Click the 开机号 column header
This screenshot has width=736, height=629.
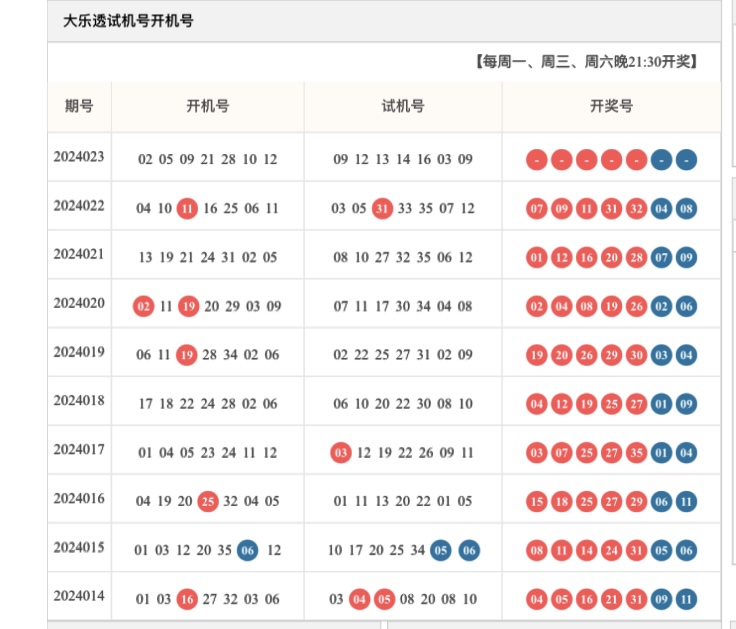tap(207, 106)
